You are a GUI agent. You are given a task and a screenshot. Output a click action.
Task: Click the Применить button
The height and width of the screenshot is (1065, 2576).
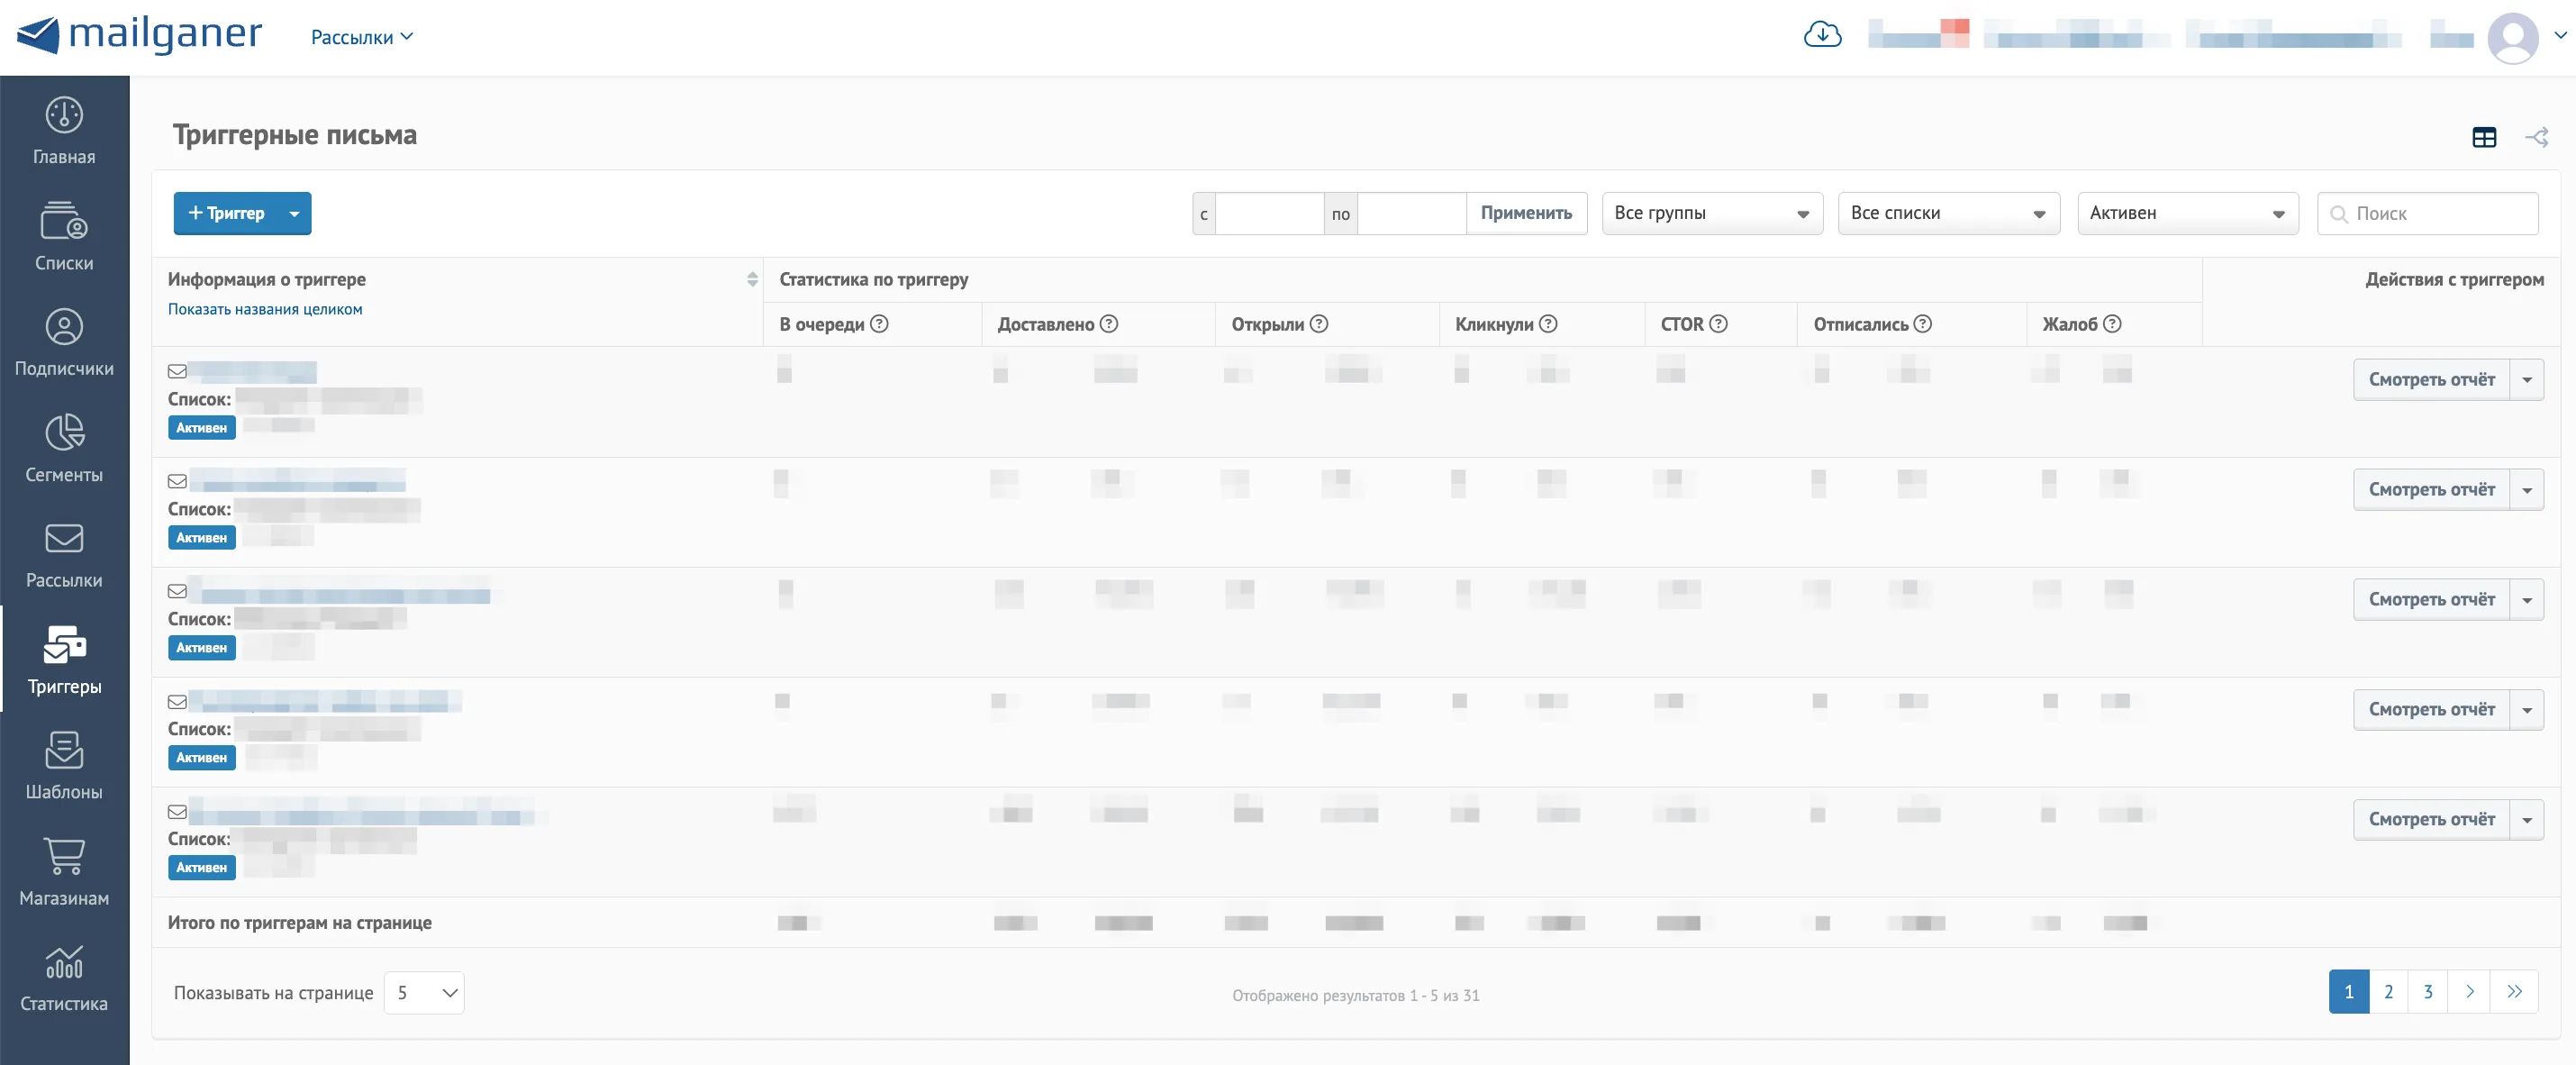coord(1526,213)
